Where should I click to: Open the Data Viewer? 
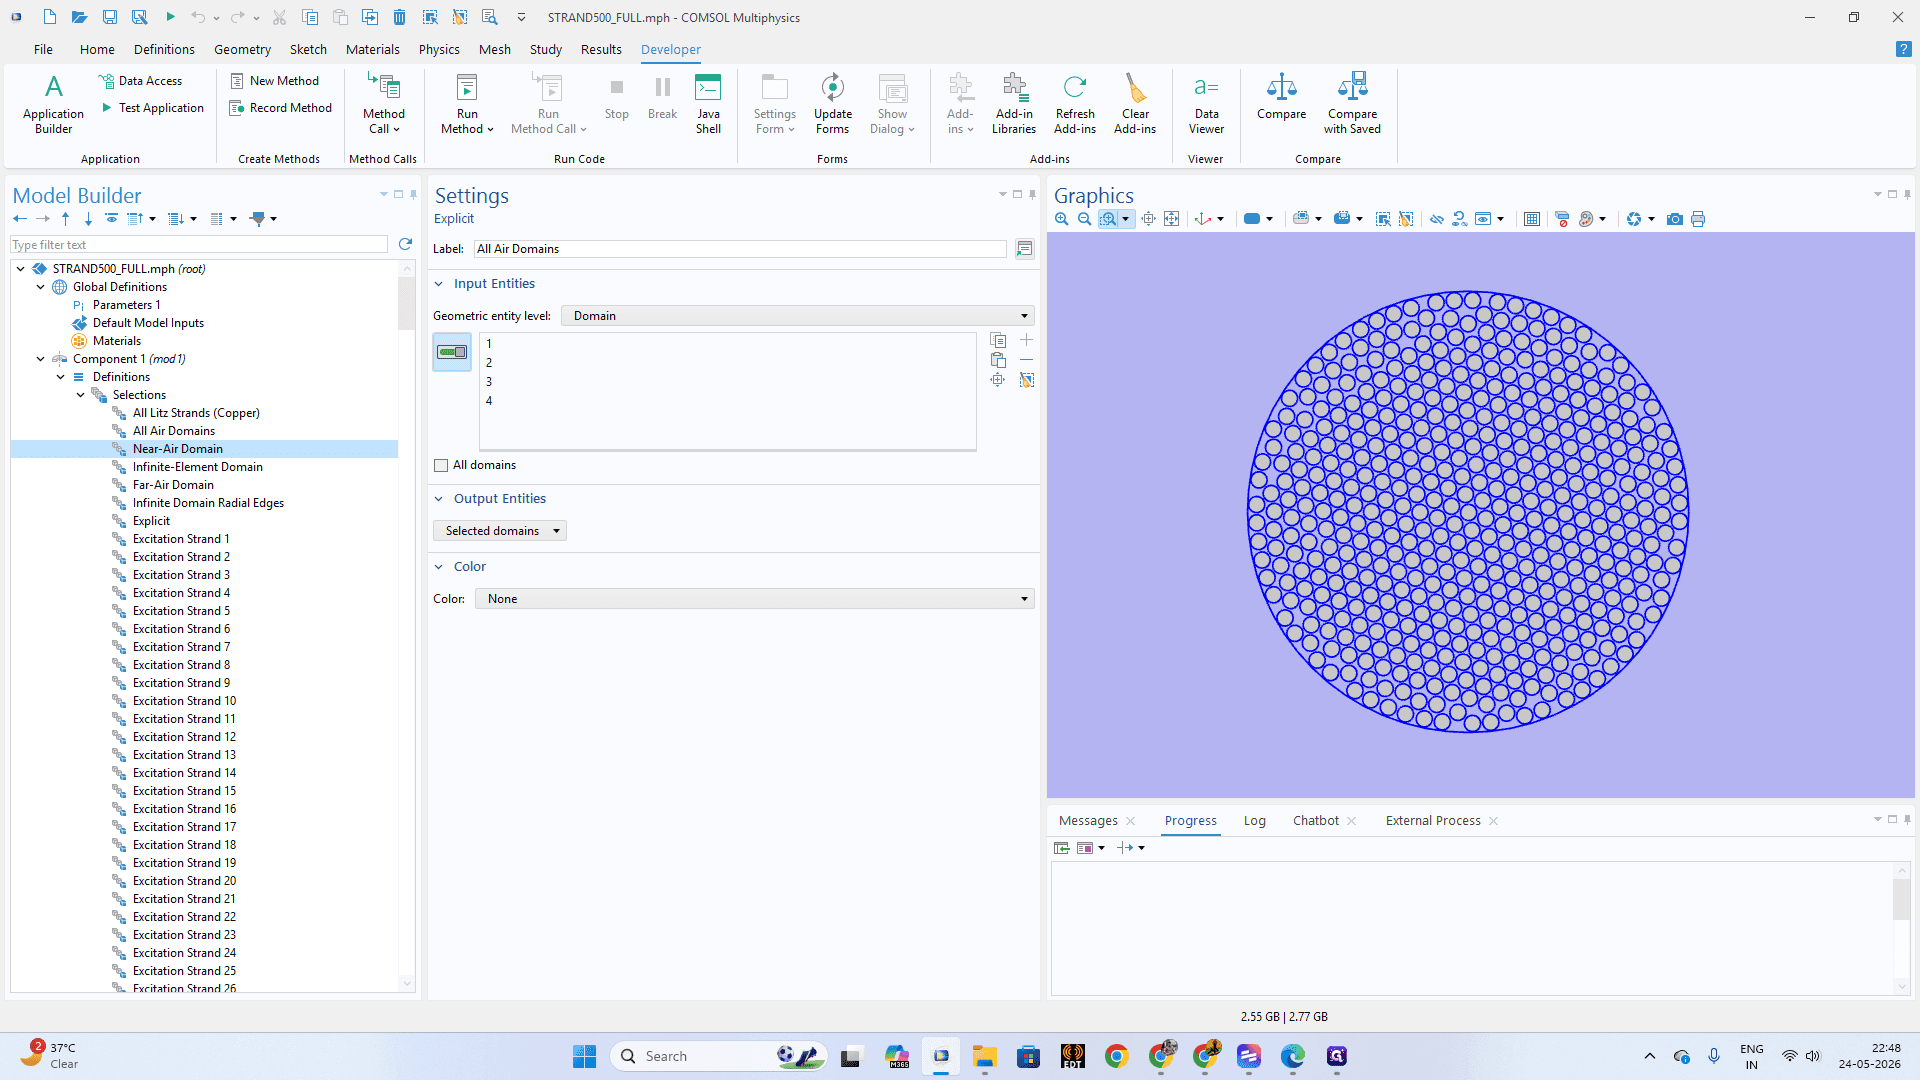coord(1206,103)
